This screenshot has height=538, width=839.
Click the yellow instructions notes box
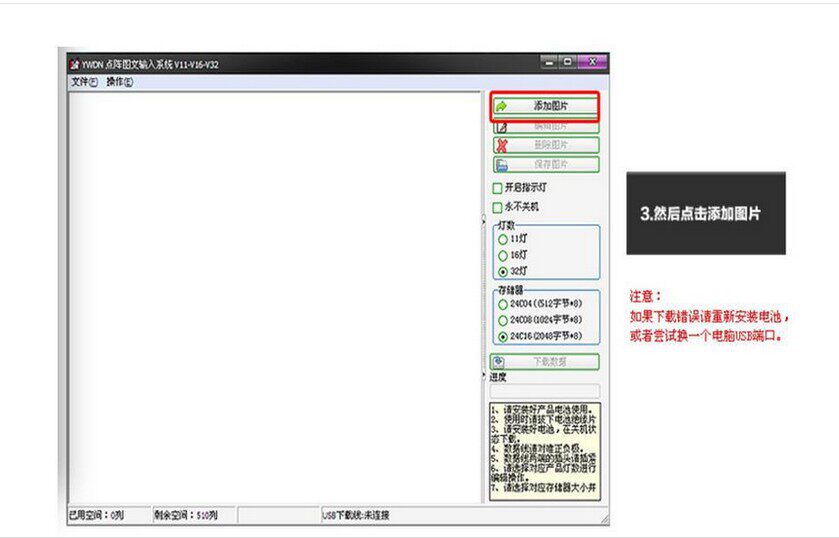pos(545,452)
